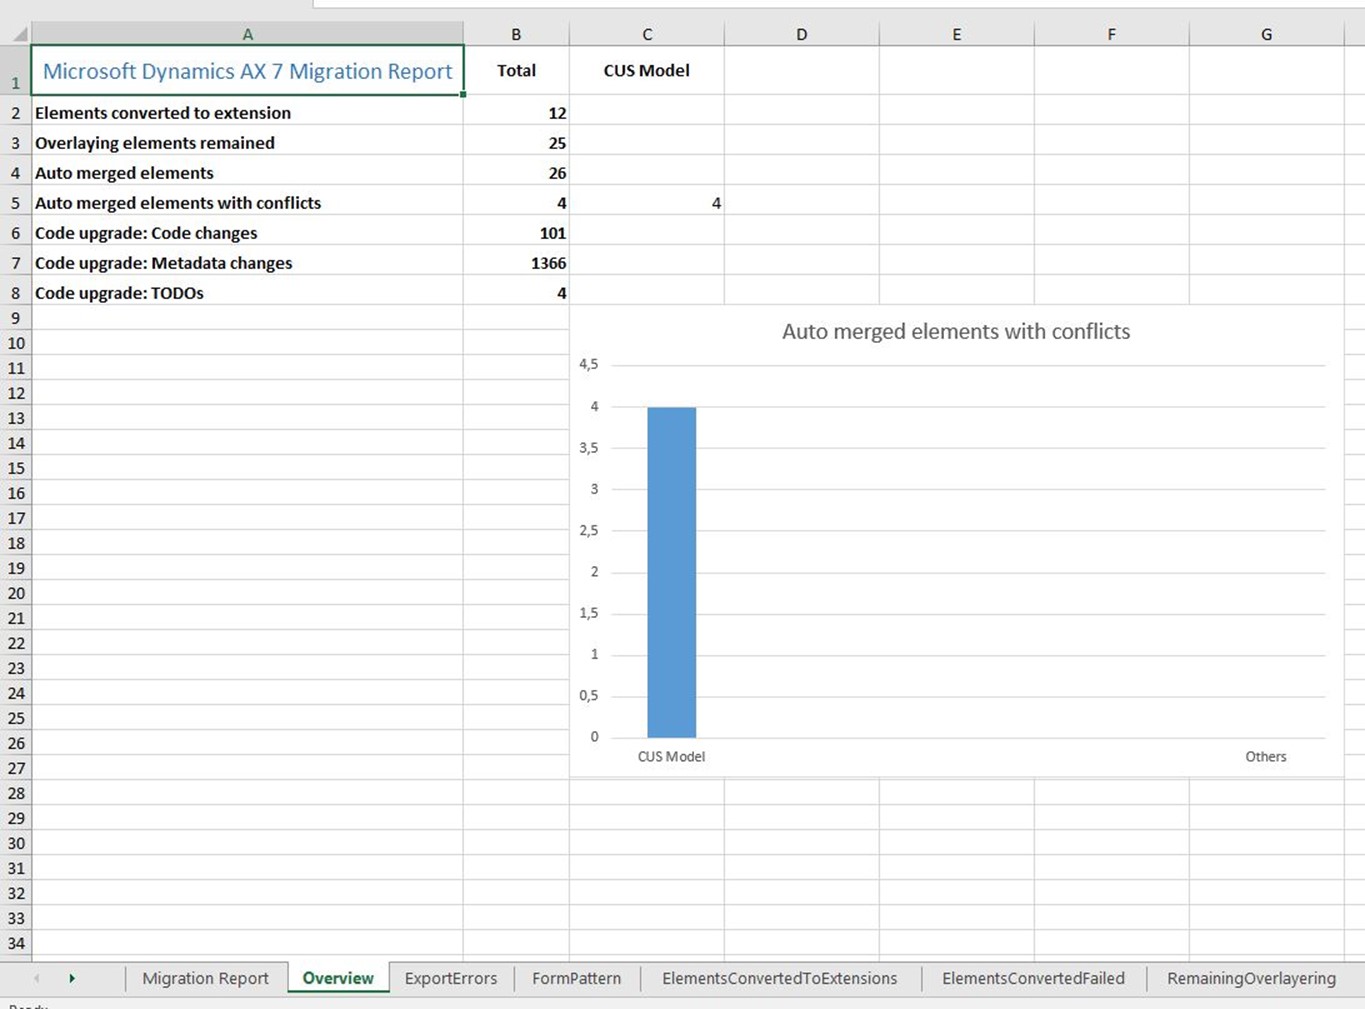This screenshot has width=1365, height=1009.
Task: Click the Microsoft Dynamics AX 7 Migration Report cell
Action: tap(247, 71)
